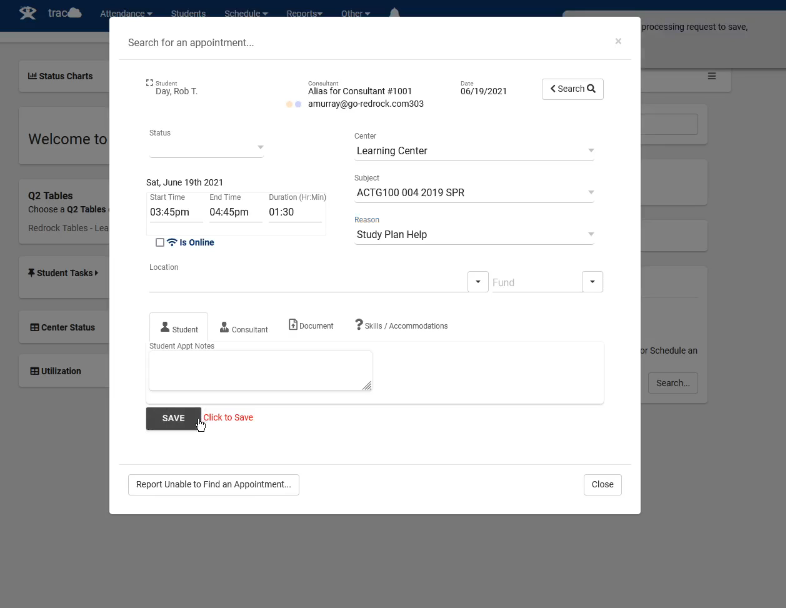Image resolution: width=786 pixels, height=608 pixels.
Task: Open the Subject dropdown ACTG100 004 2019 SPR
Action: [474, 192]
